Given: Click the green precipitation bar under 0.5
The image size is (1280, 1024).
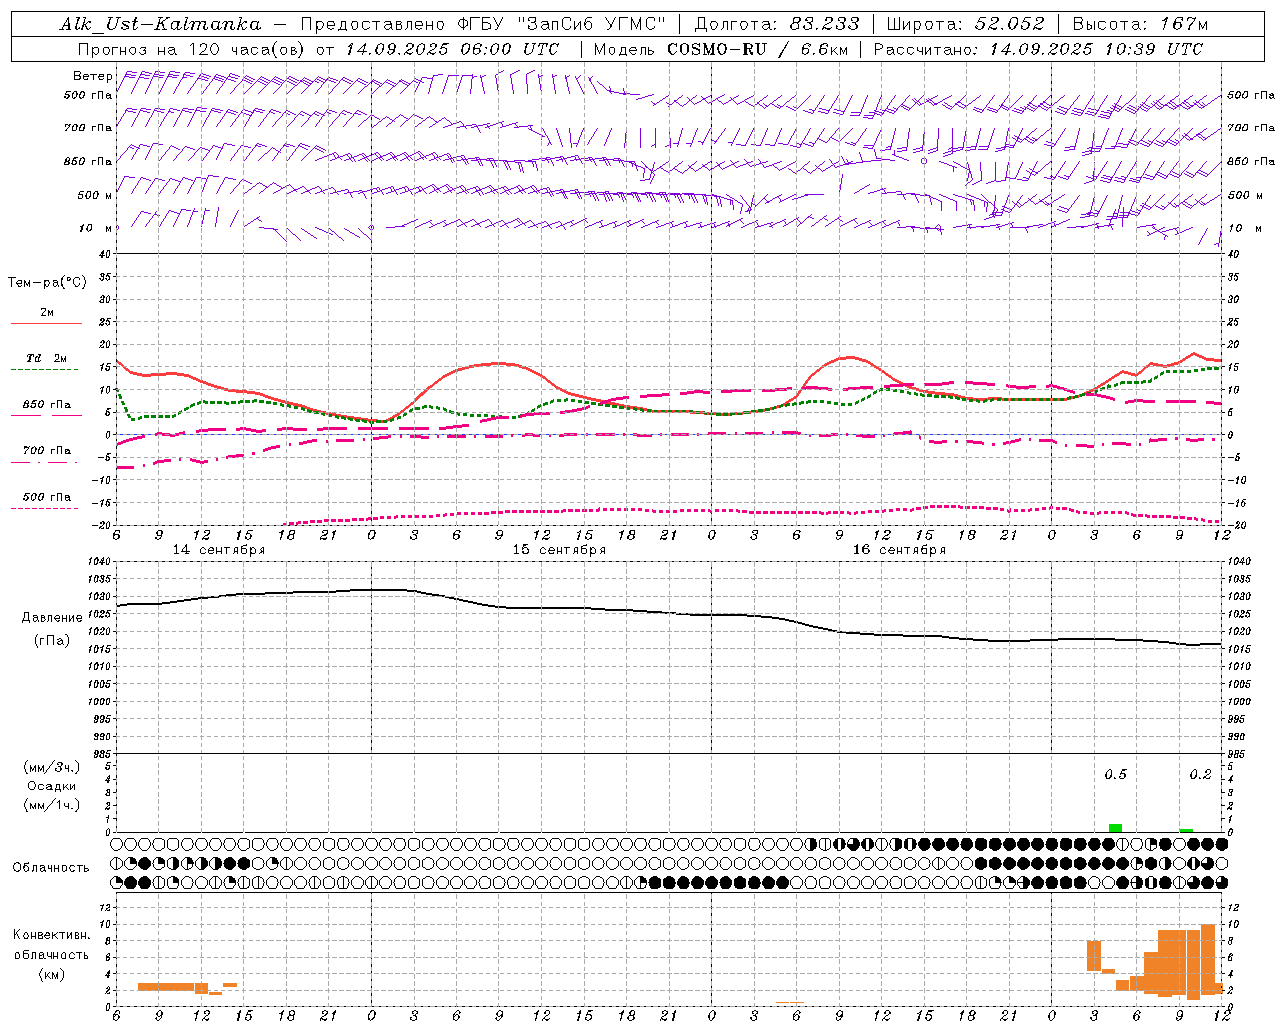Looking at the screenshot, I should (1115, 828).
